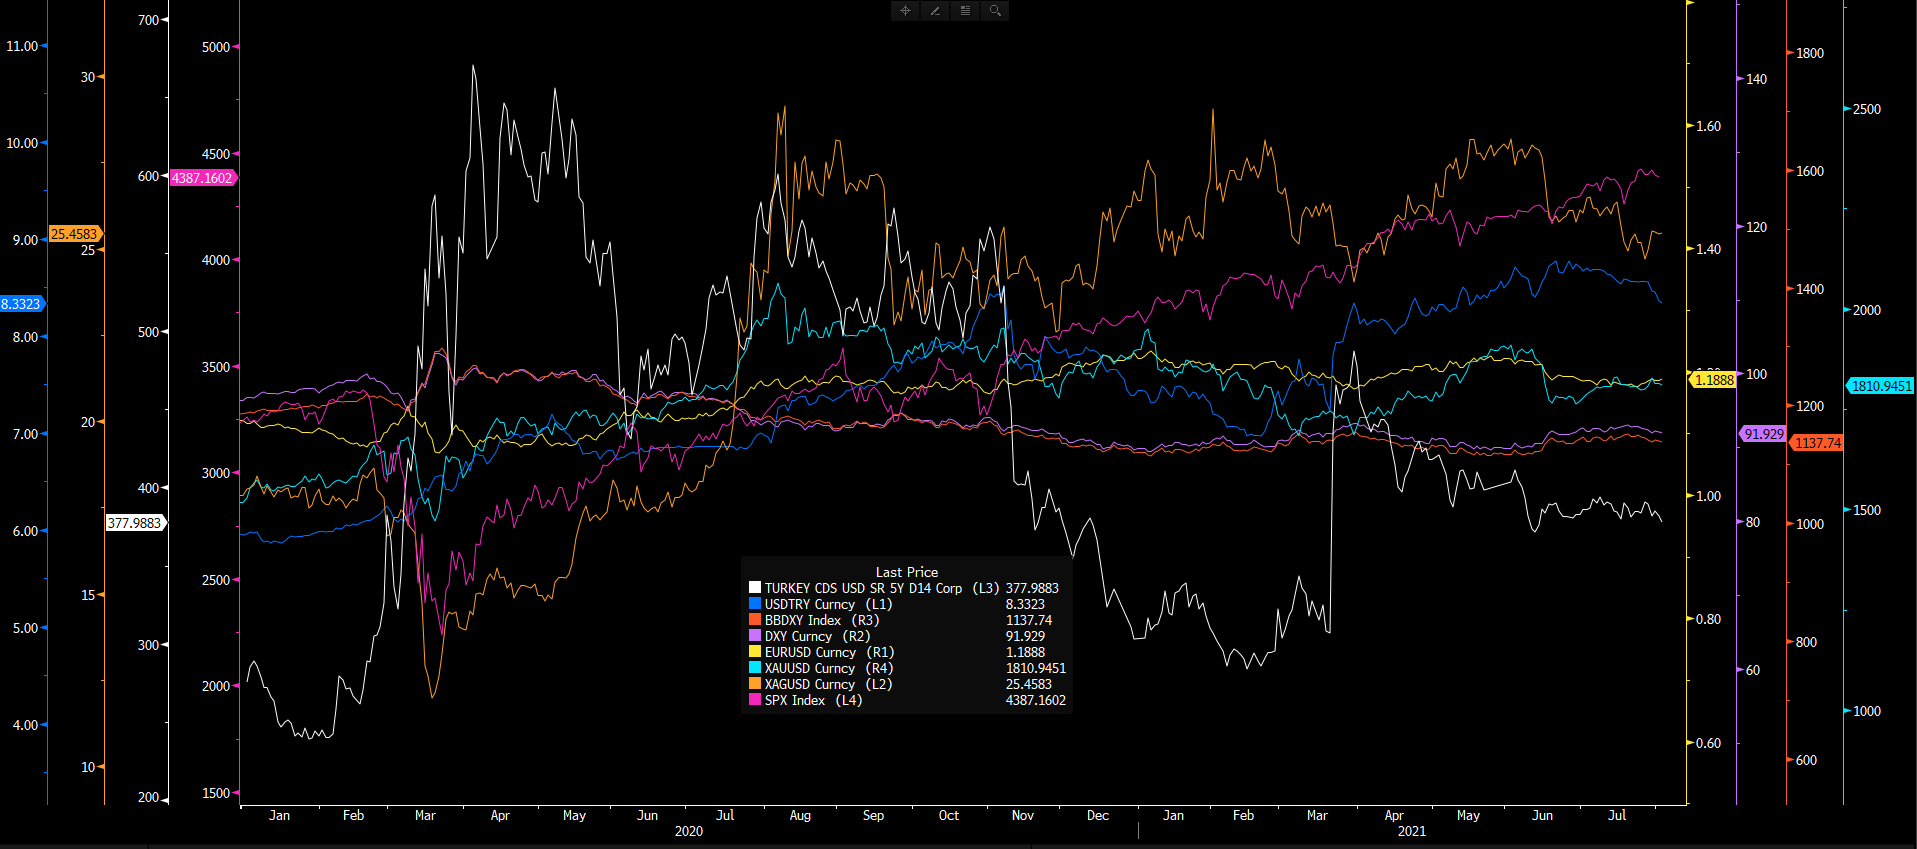Click the 1810.9451 gold price axis tag
Image resolution: width=1917 pixels, height=849 pixels.
pos(1880,386)
